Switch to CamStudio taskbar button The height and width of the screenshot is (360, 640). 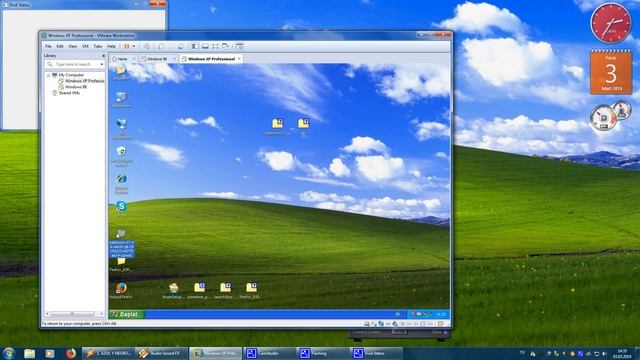(269, 353)
